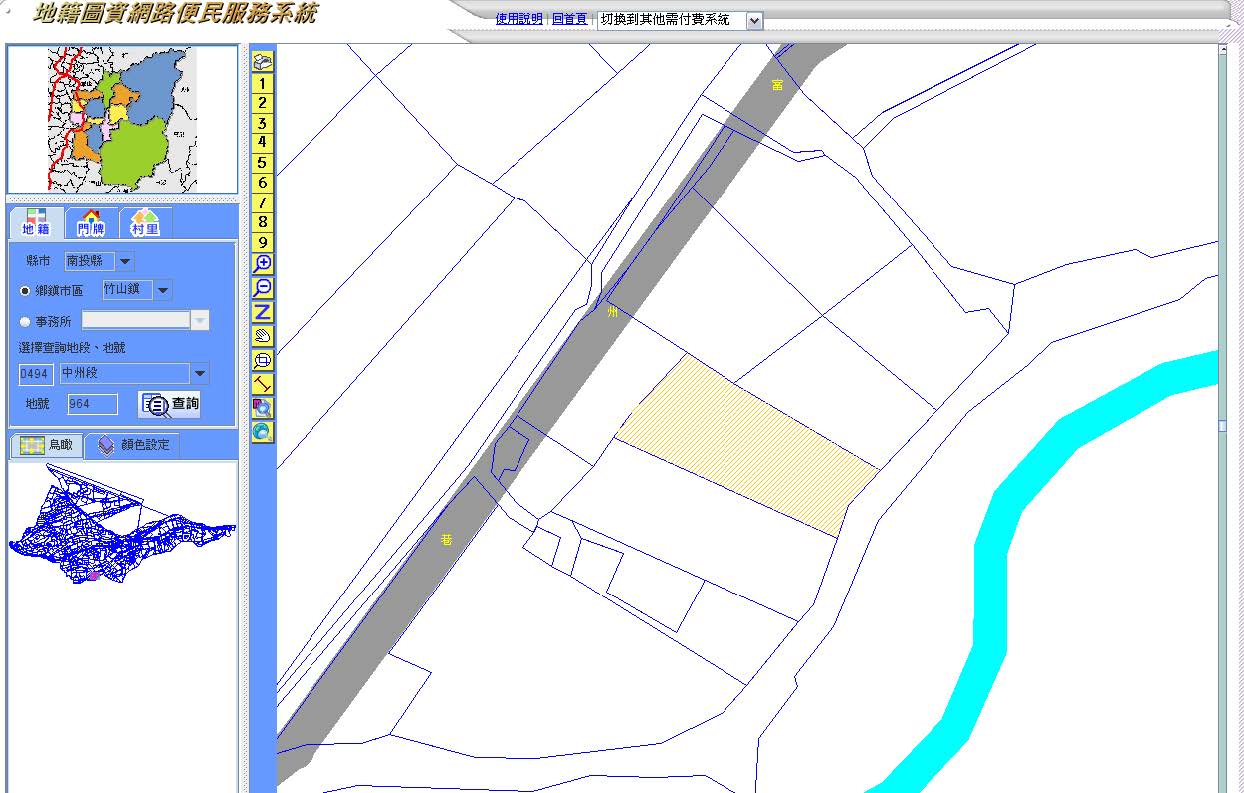Select the 事務所 radio button
1244x793 pixels.
tap(25, 322)
